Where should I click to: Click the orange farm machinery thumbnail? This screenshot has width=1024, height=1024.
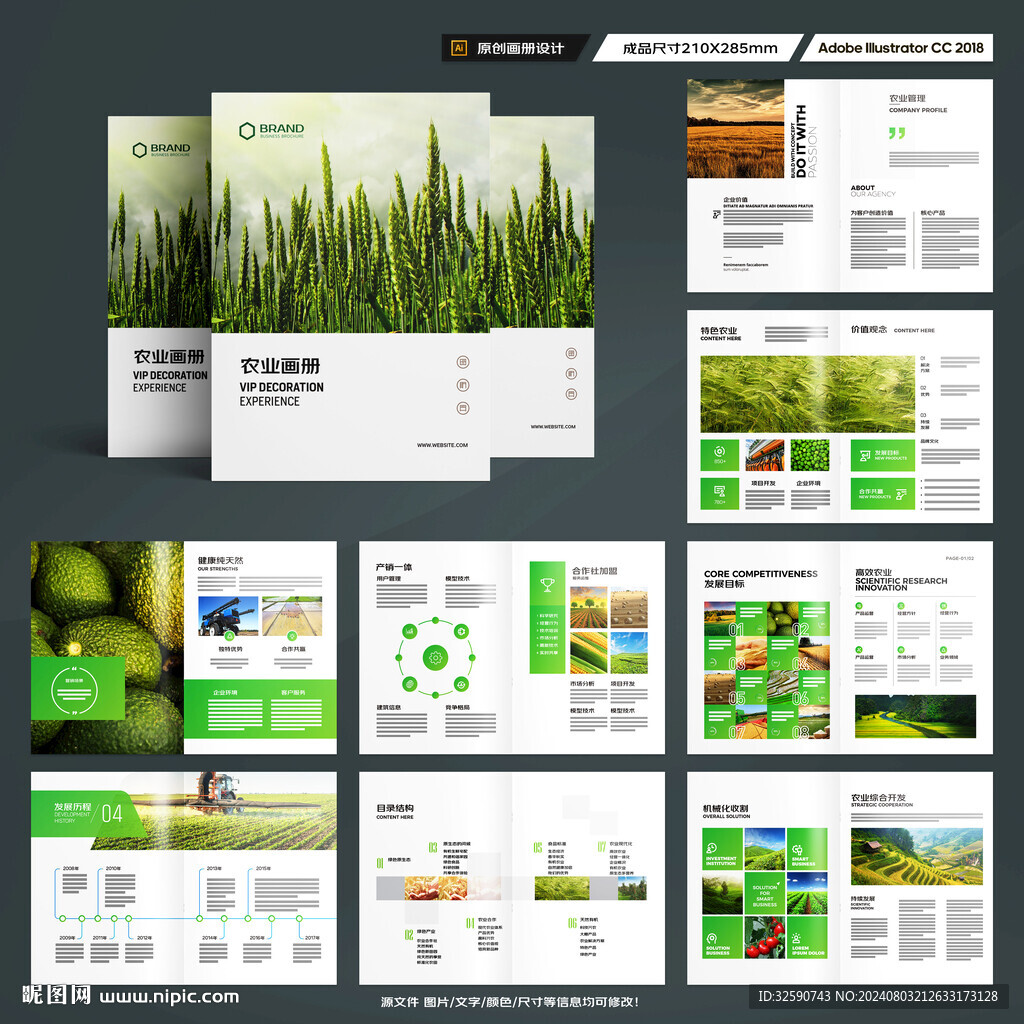click(765, 455)
